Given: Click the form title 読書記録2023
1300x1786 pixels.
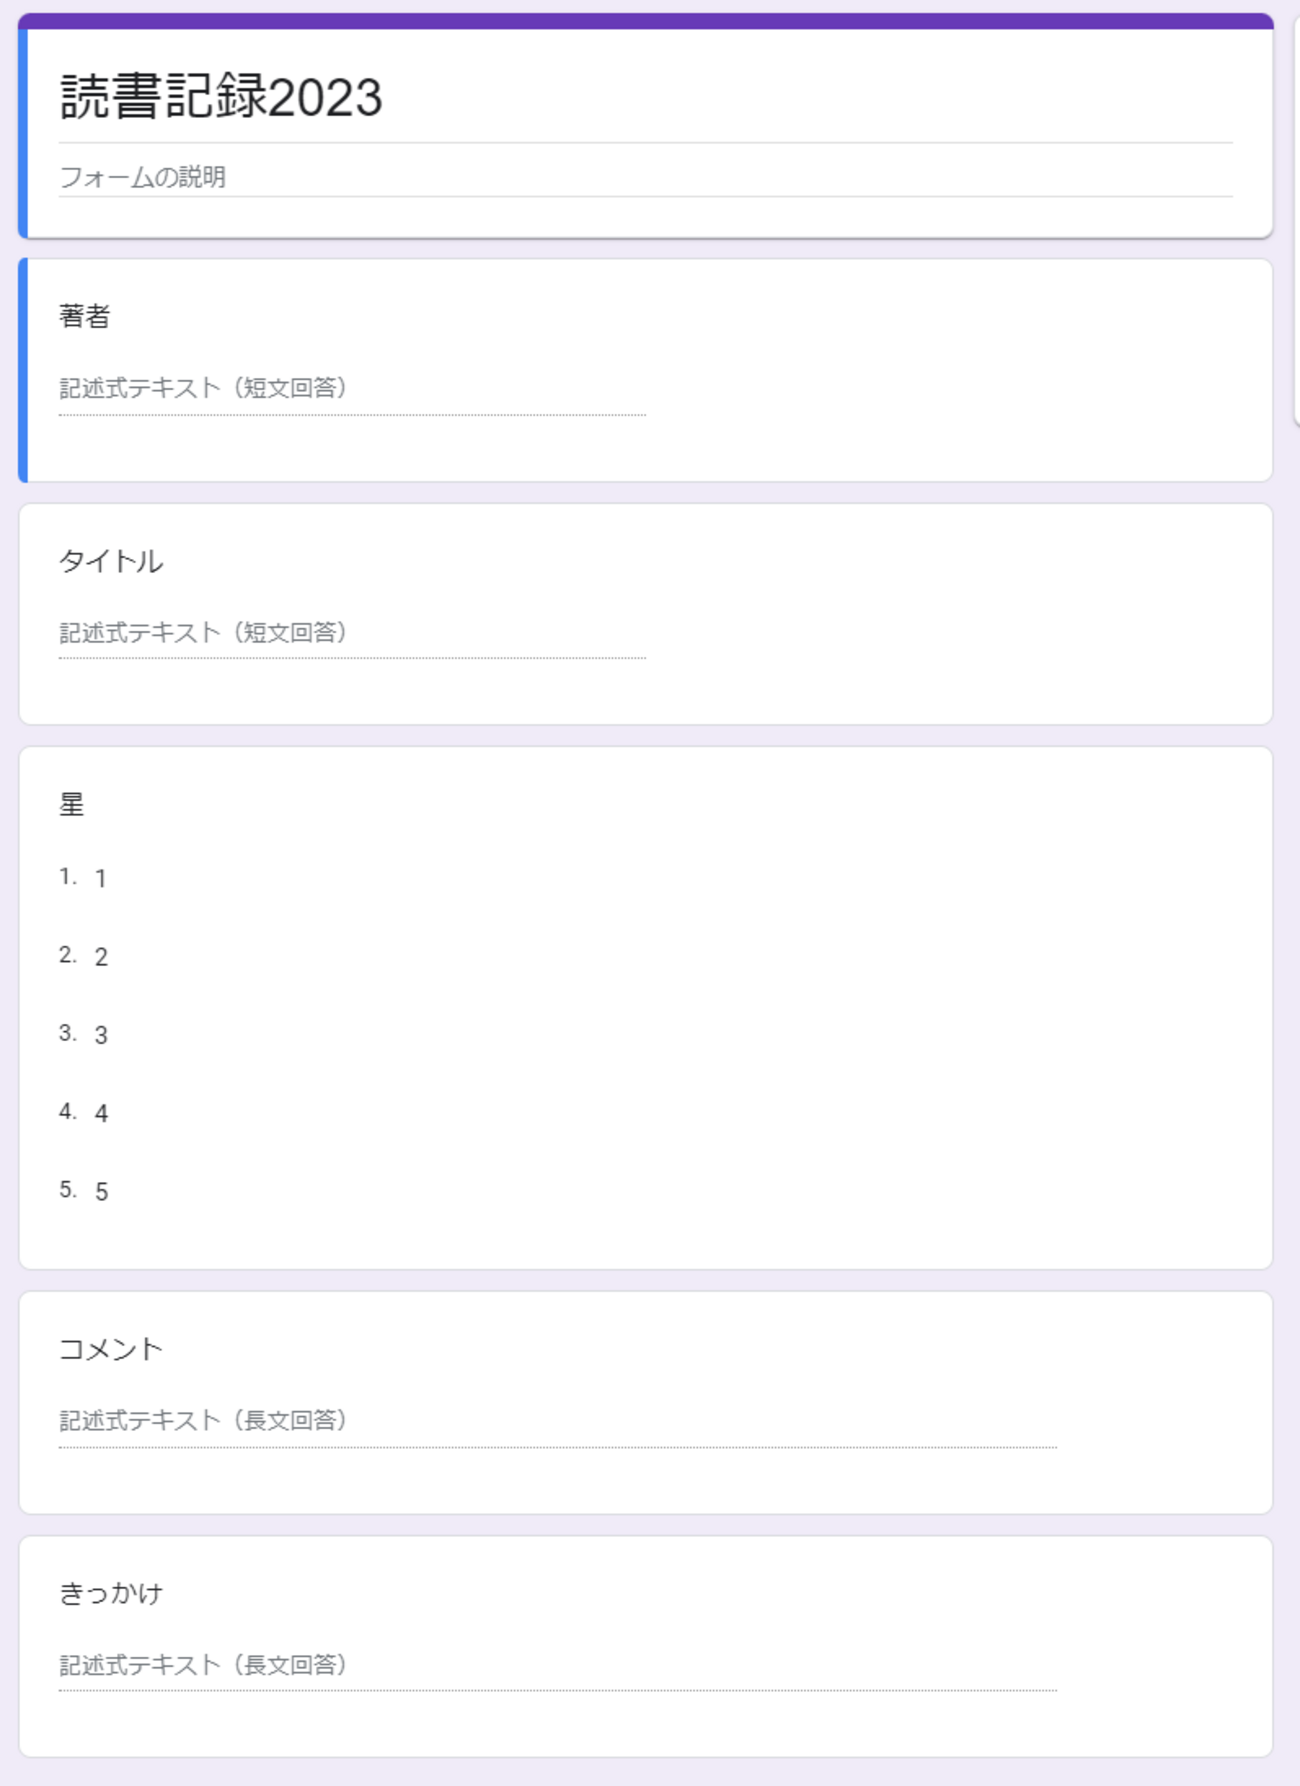Looking at the screenshot, I should (x=221, y=98).
